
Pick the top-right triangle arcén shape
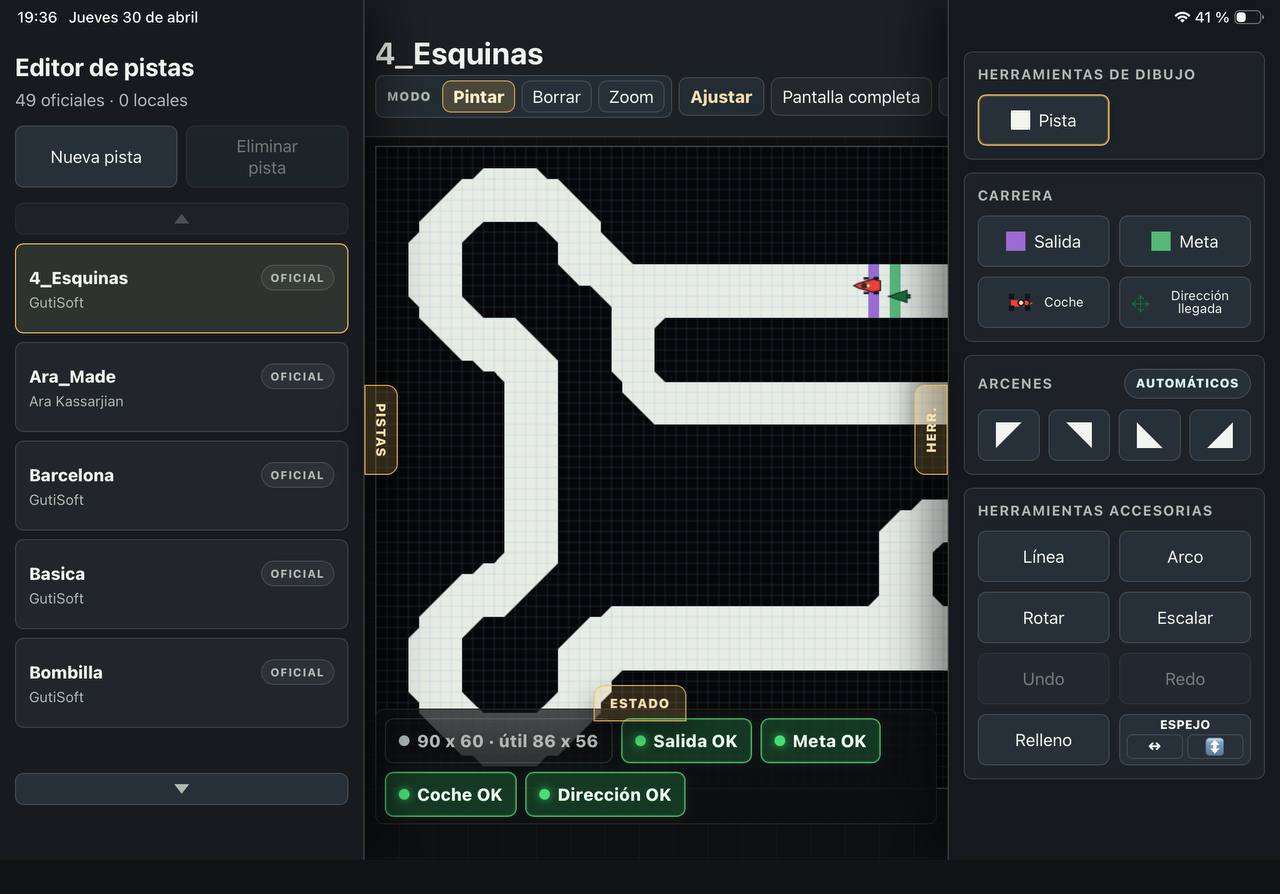[1079, 435]
